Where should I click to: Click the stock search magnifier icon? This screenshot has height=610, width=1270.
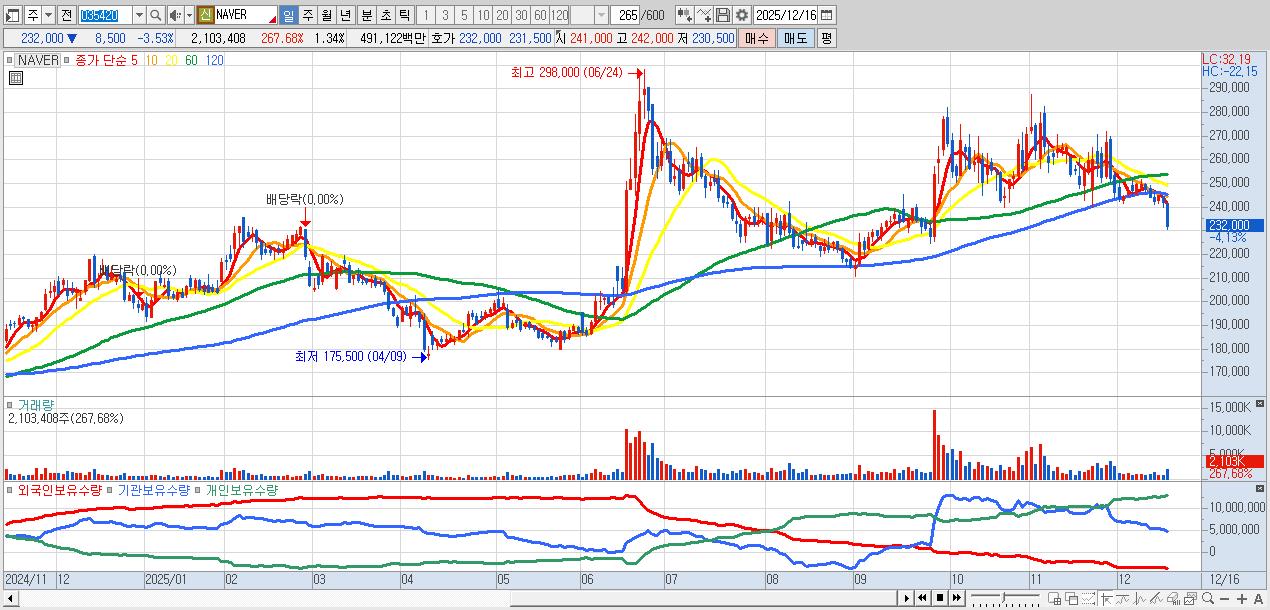[x=155, y=16]
